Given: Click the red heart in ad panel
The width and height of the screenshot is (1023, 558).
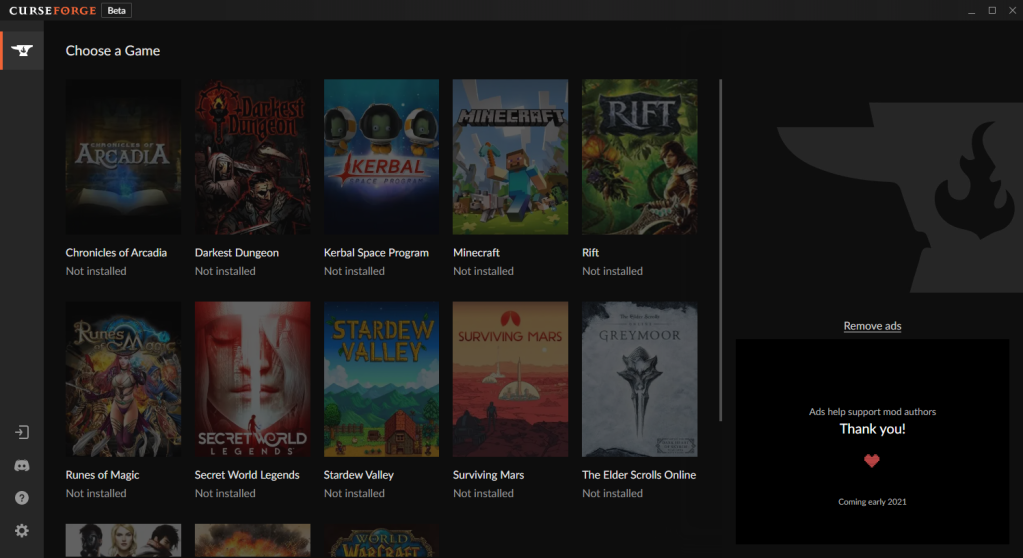Looking at the screenshot, I should pyautogui.click(x=872, y=461).
